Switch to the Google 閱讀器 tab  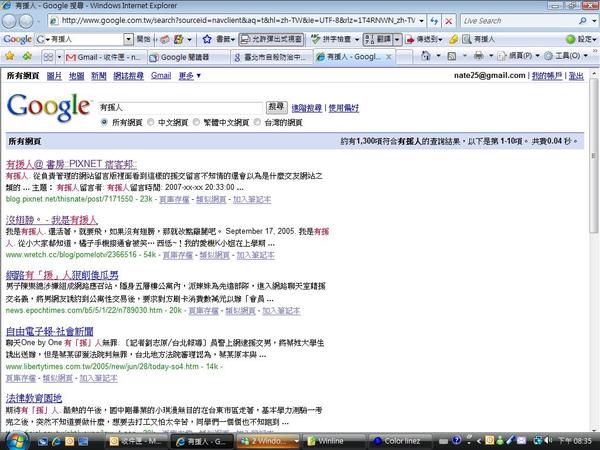[x=189, y=57]
